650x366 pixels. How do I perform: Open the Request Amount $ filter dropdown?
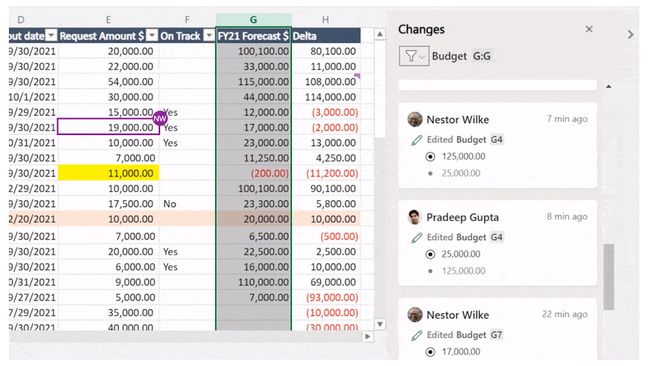(152, 36)
